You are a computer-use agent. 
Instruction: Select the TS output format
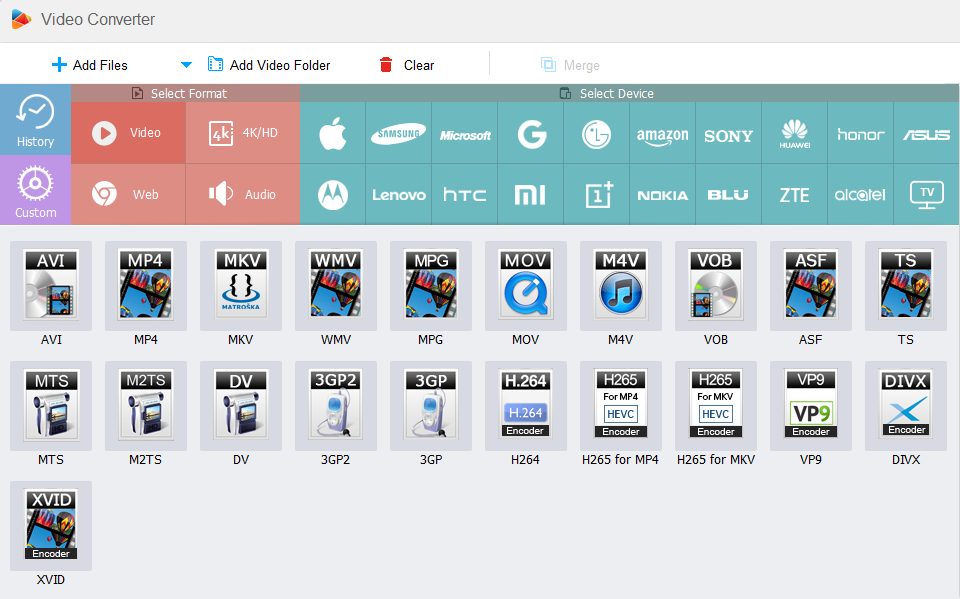[x=906, y=286]
